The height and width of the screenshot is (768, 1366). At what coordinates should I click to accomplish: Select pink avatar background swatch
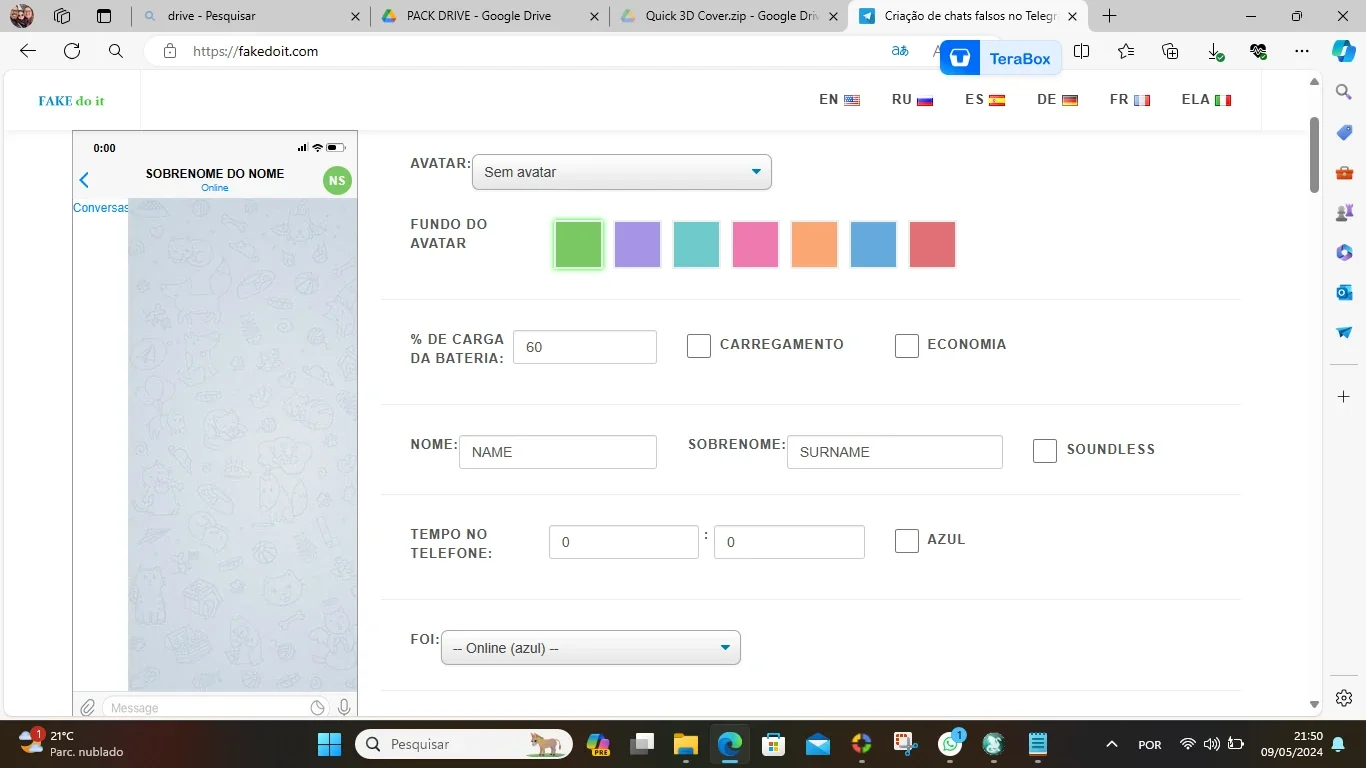[756, 245]
